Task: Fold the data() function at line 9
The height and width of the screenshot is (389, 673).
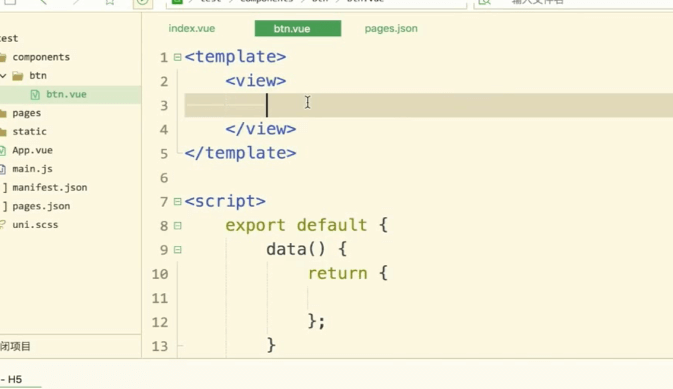Action: coord(177,249)
